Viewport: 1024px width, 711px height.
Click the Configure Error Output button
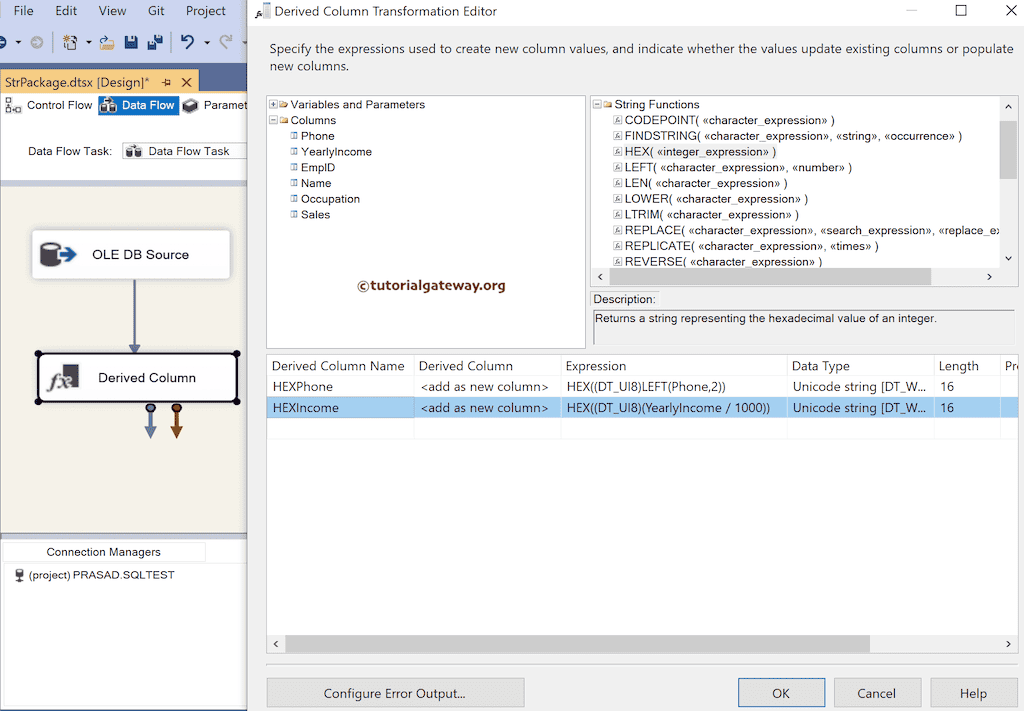point(395,692)
